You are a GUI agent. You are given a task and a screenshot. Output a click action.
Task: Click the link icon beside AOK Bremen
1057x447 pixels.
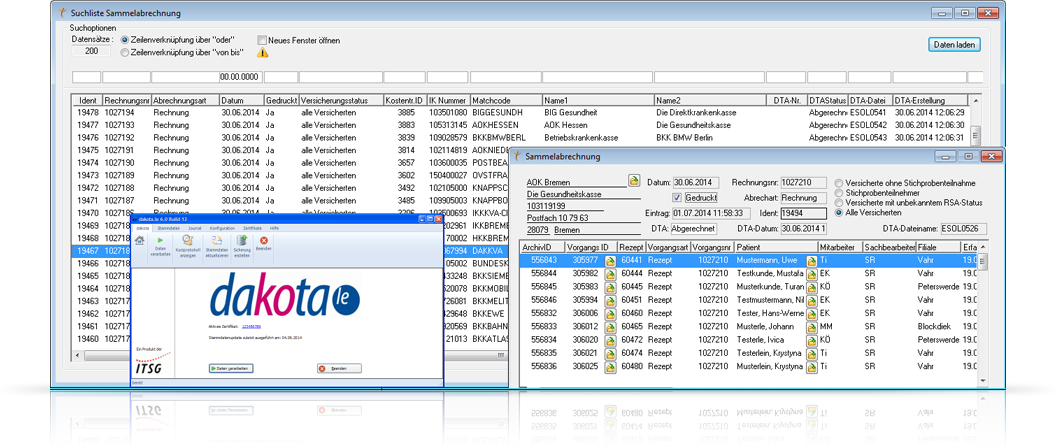tap(633, 181)
